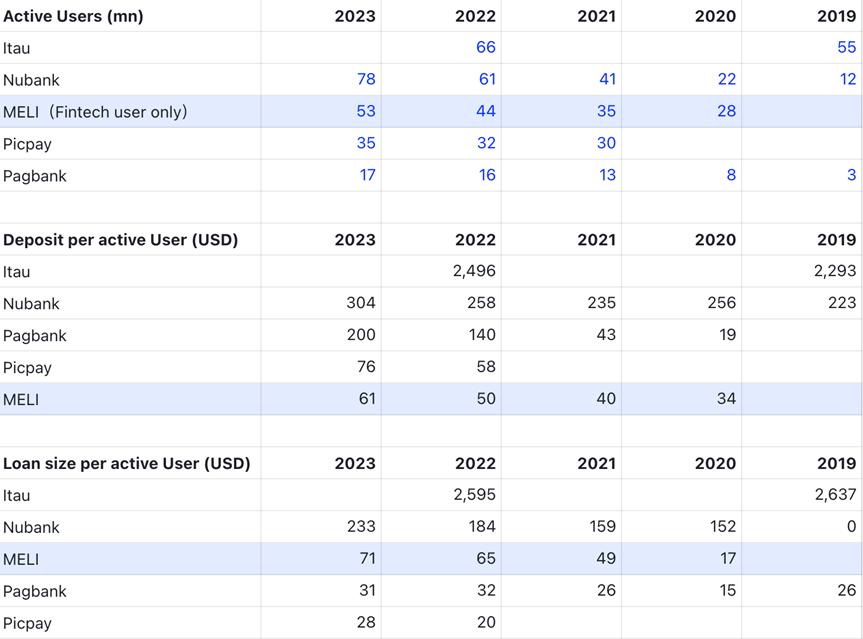Click MELI fintech 2023 users value 53

click(366, 111)
